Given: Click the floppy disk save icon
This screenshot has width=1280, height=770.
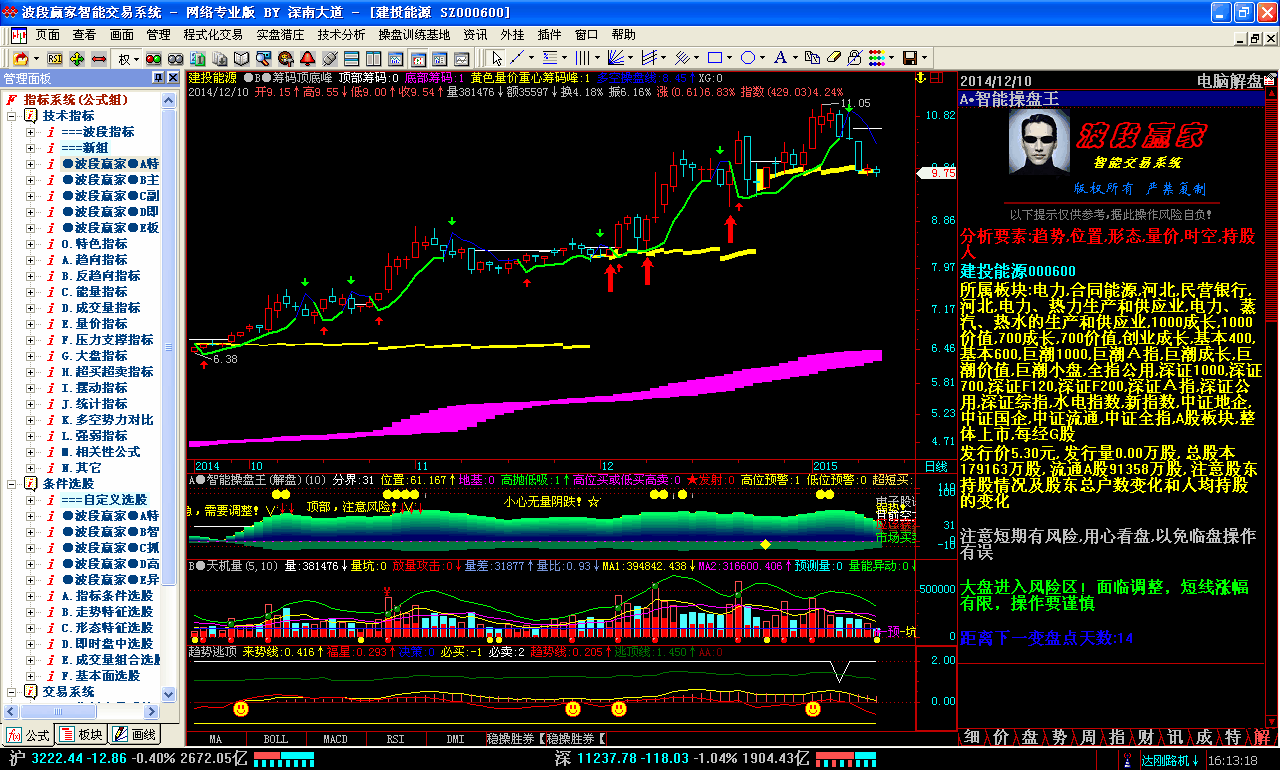Looking at the screenshot, I should (910, 58).
